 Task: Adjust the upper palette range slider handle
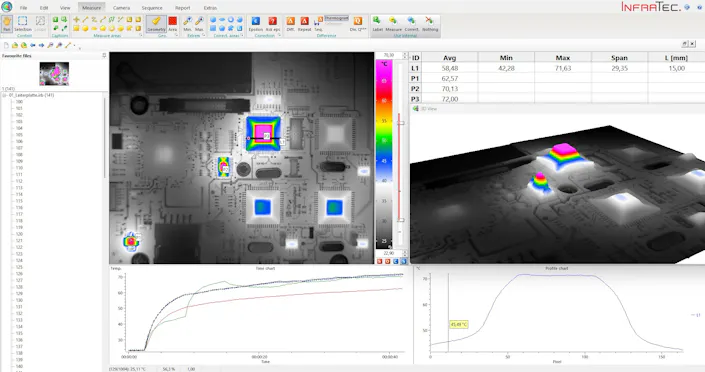pyautogui.click(x=400, y=123)
